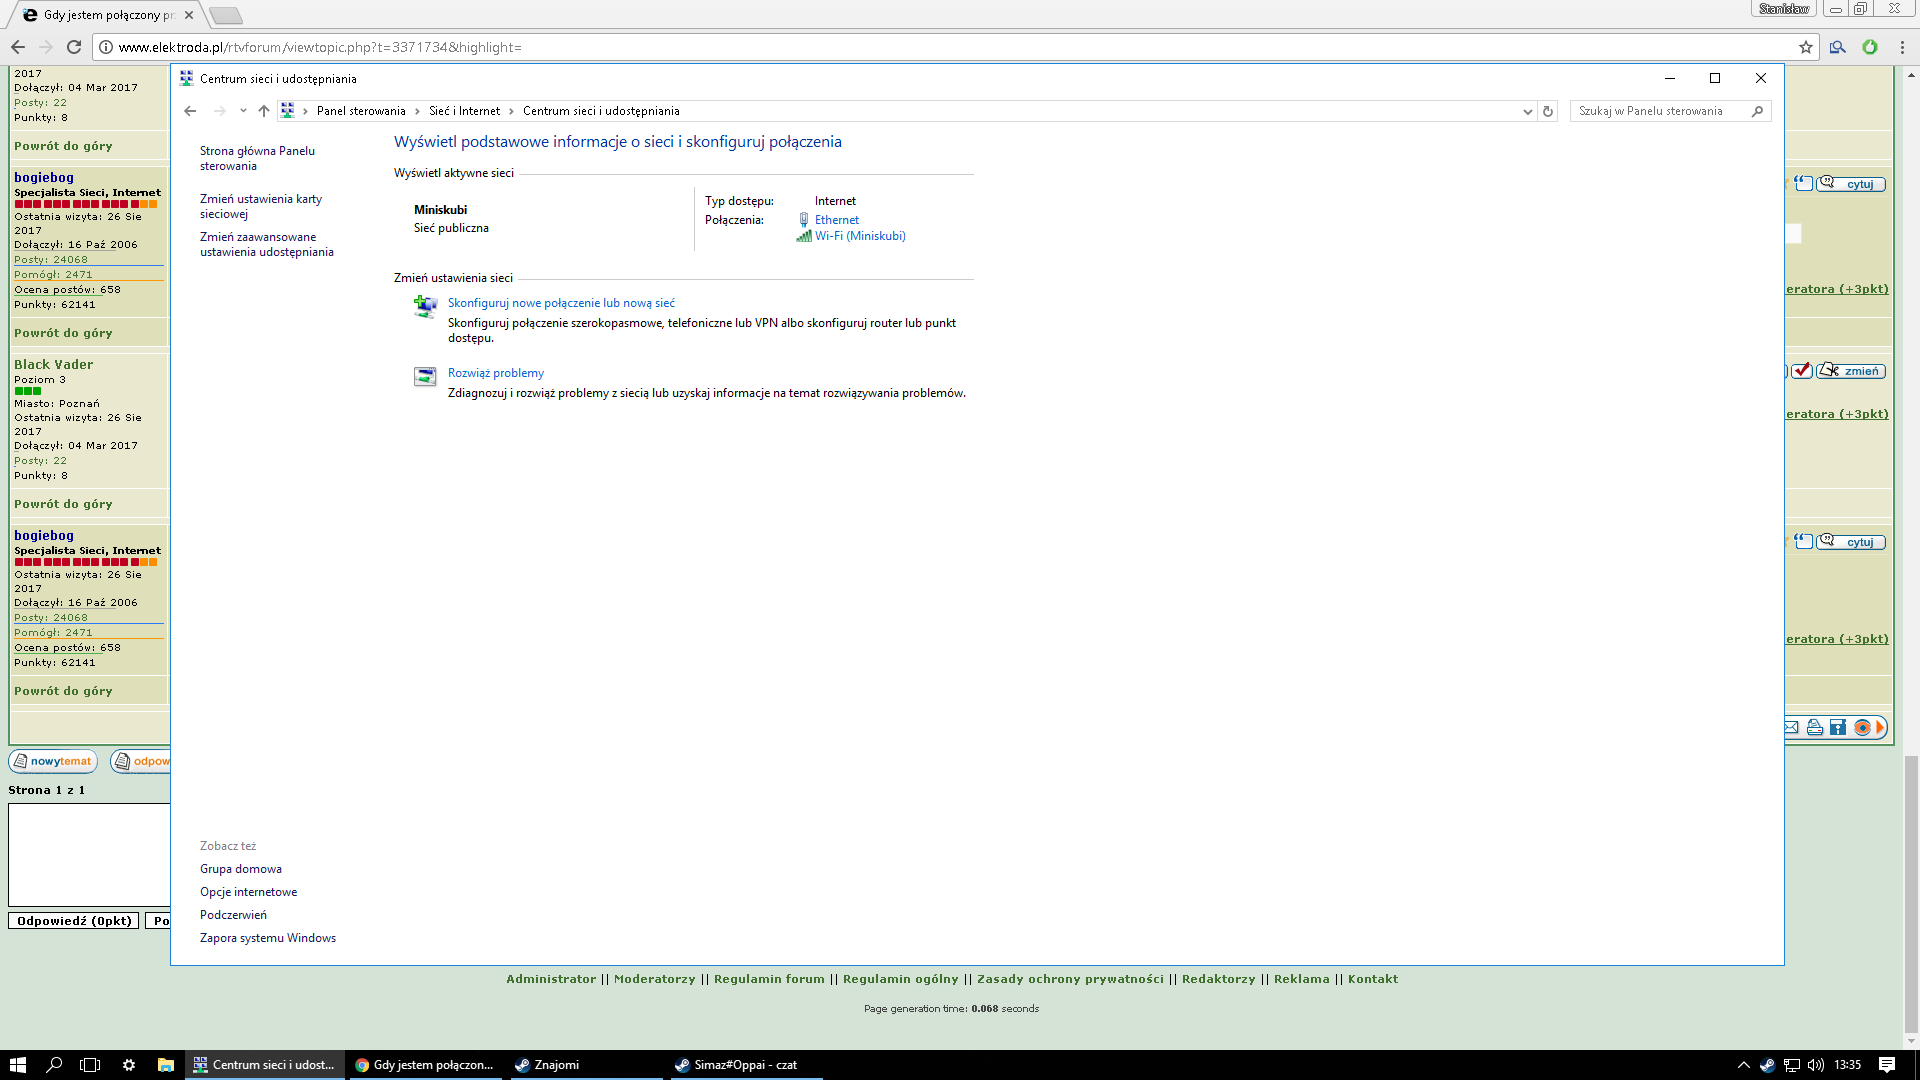This screenshot has width=1920, height=1080.
Task: Go back in the Chrome browser
Action: 18,47
